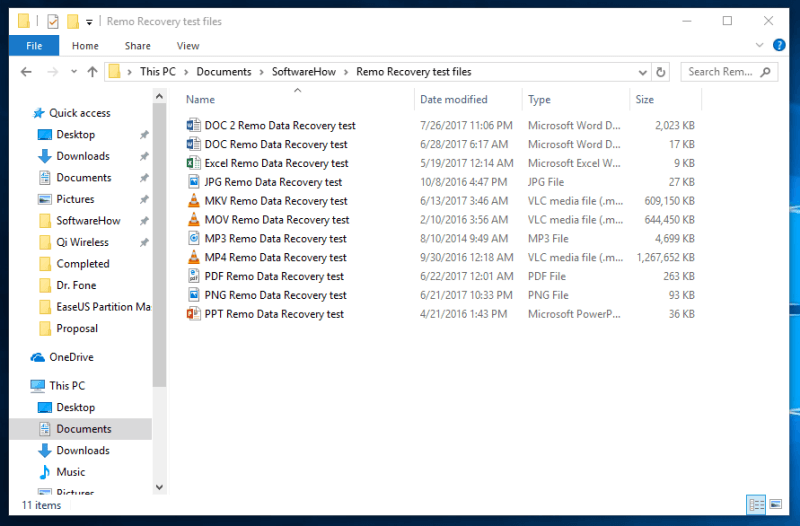Select OneDrive in navigation pane
800x526 pixels.
tap(71, 357)
